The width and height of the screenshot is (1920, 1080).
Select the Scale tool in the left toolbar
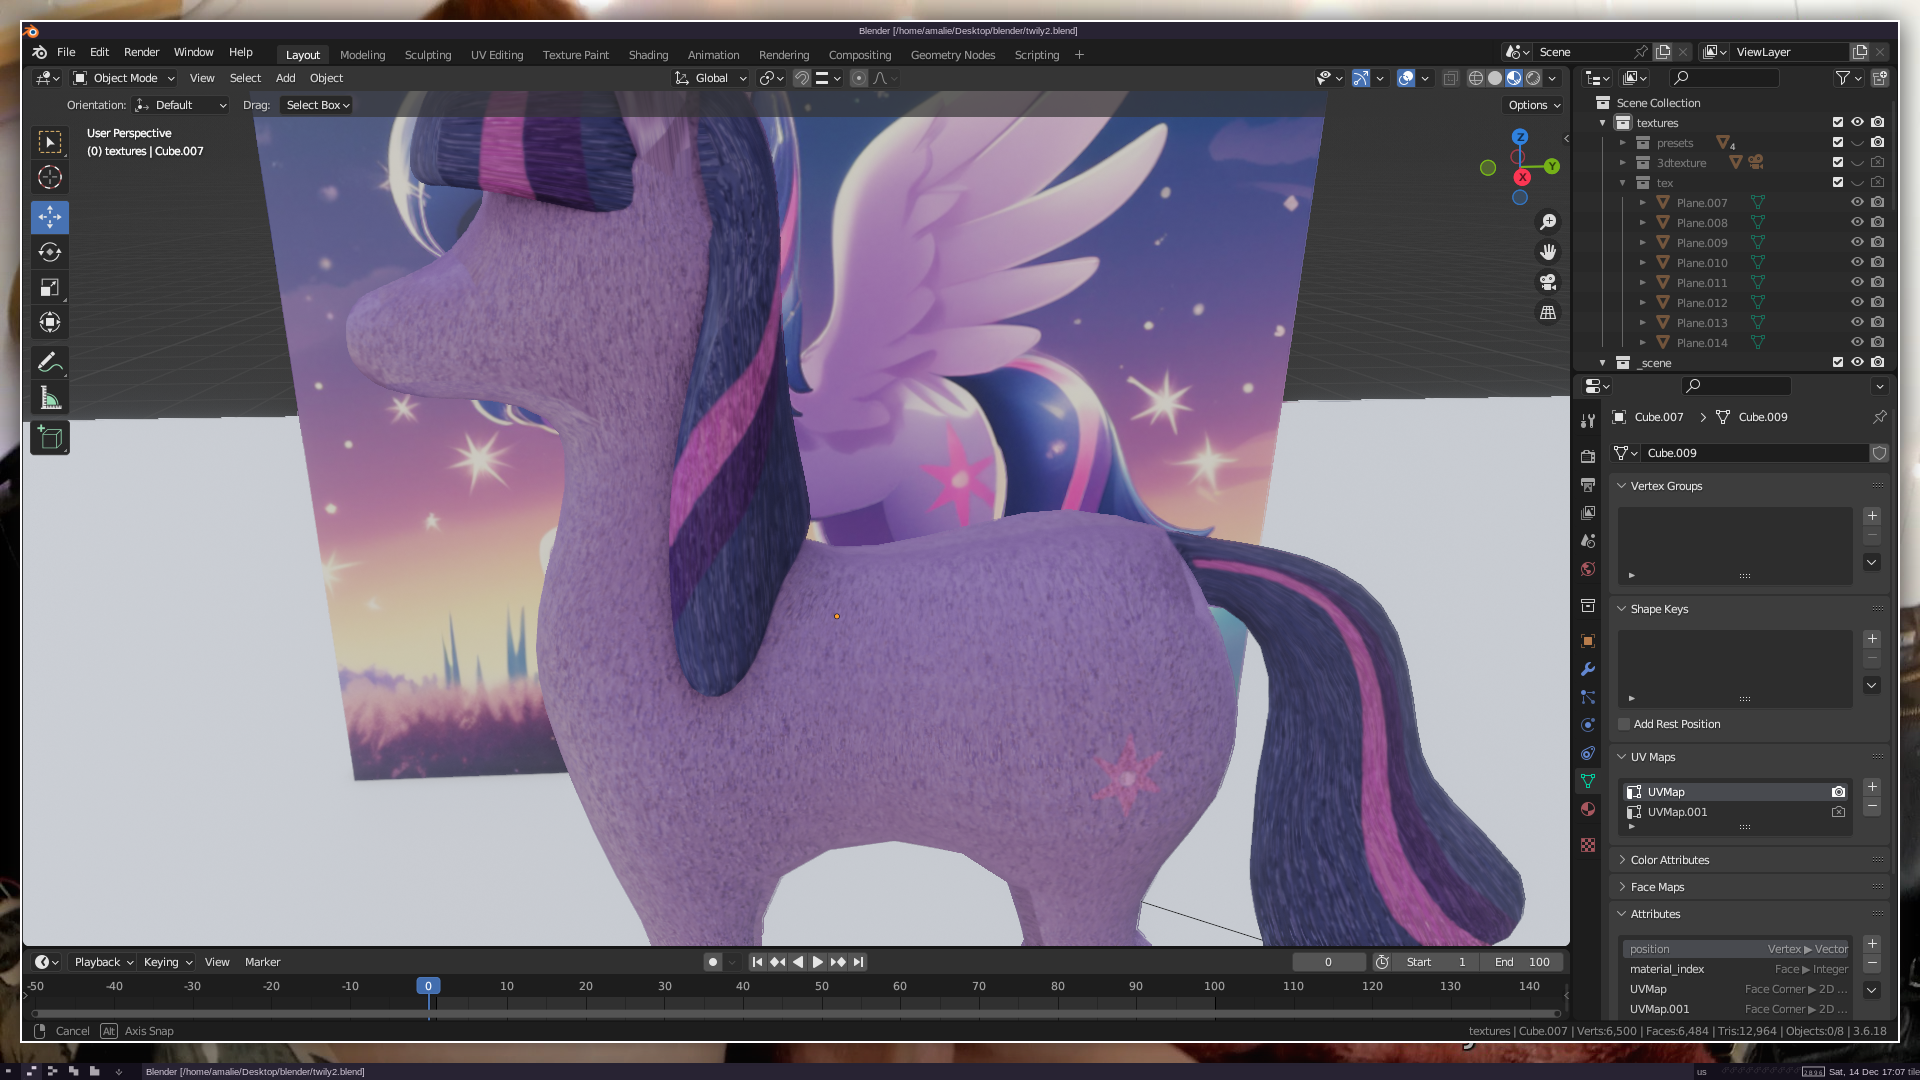(50, 288)
